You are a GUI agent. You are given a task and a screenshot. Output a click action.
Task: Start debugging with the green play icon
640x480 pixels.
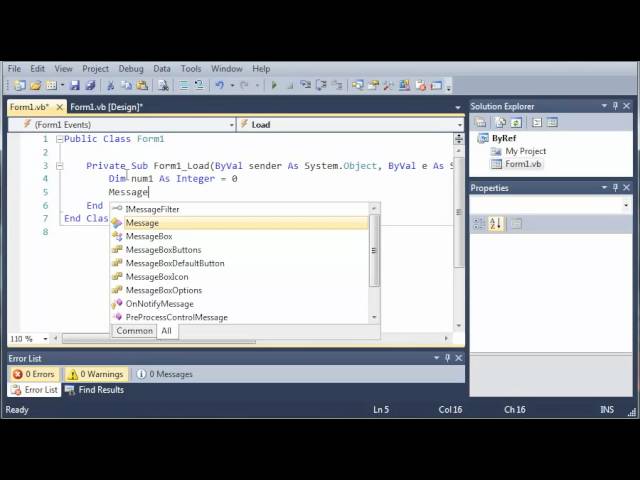274,85
